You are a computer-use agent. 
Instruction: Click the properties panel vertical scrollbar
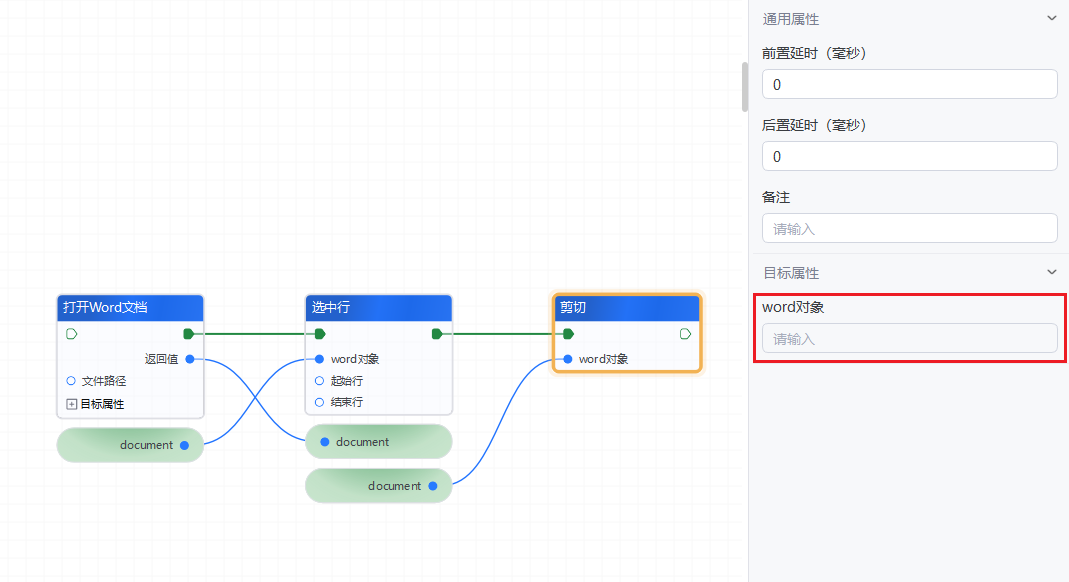pos(744,87)
